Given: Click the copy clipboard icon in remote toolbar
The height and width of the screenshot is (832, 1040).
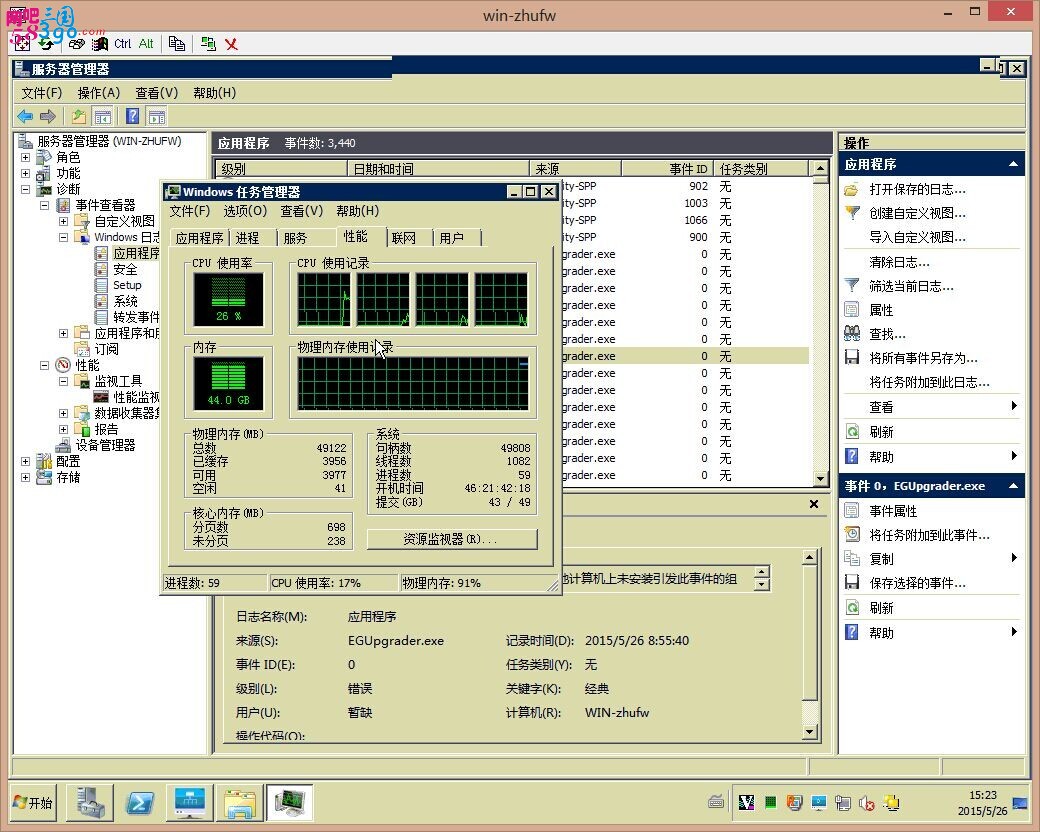Looking at the screenshot, I should (x=176, y=44).
